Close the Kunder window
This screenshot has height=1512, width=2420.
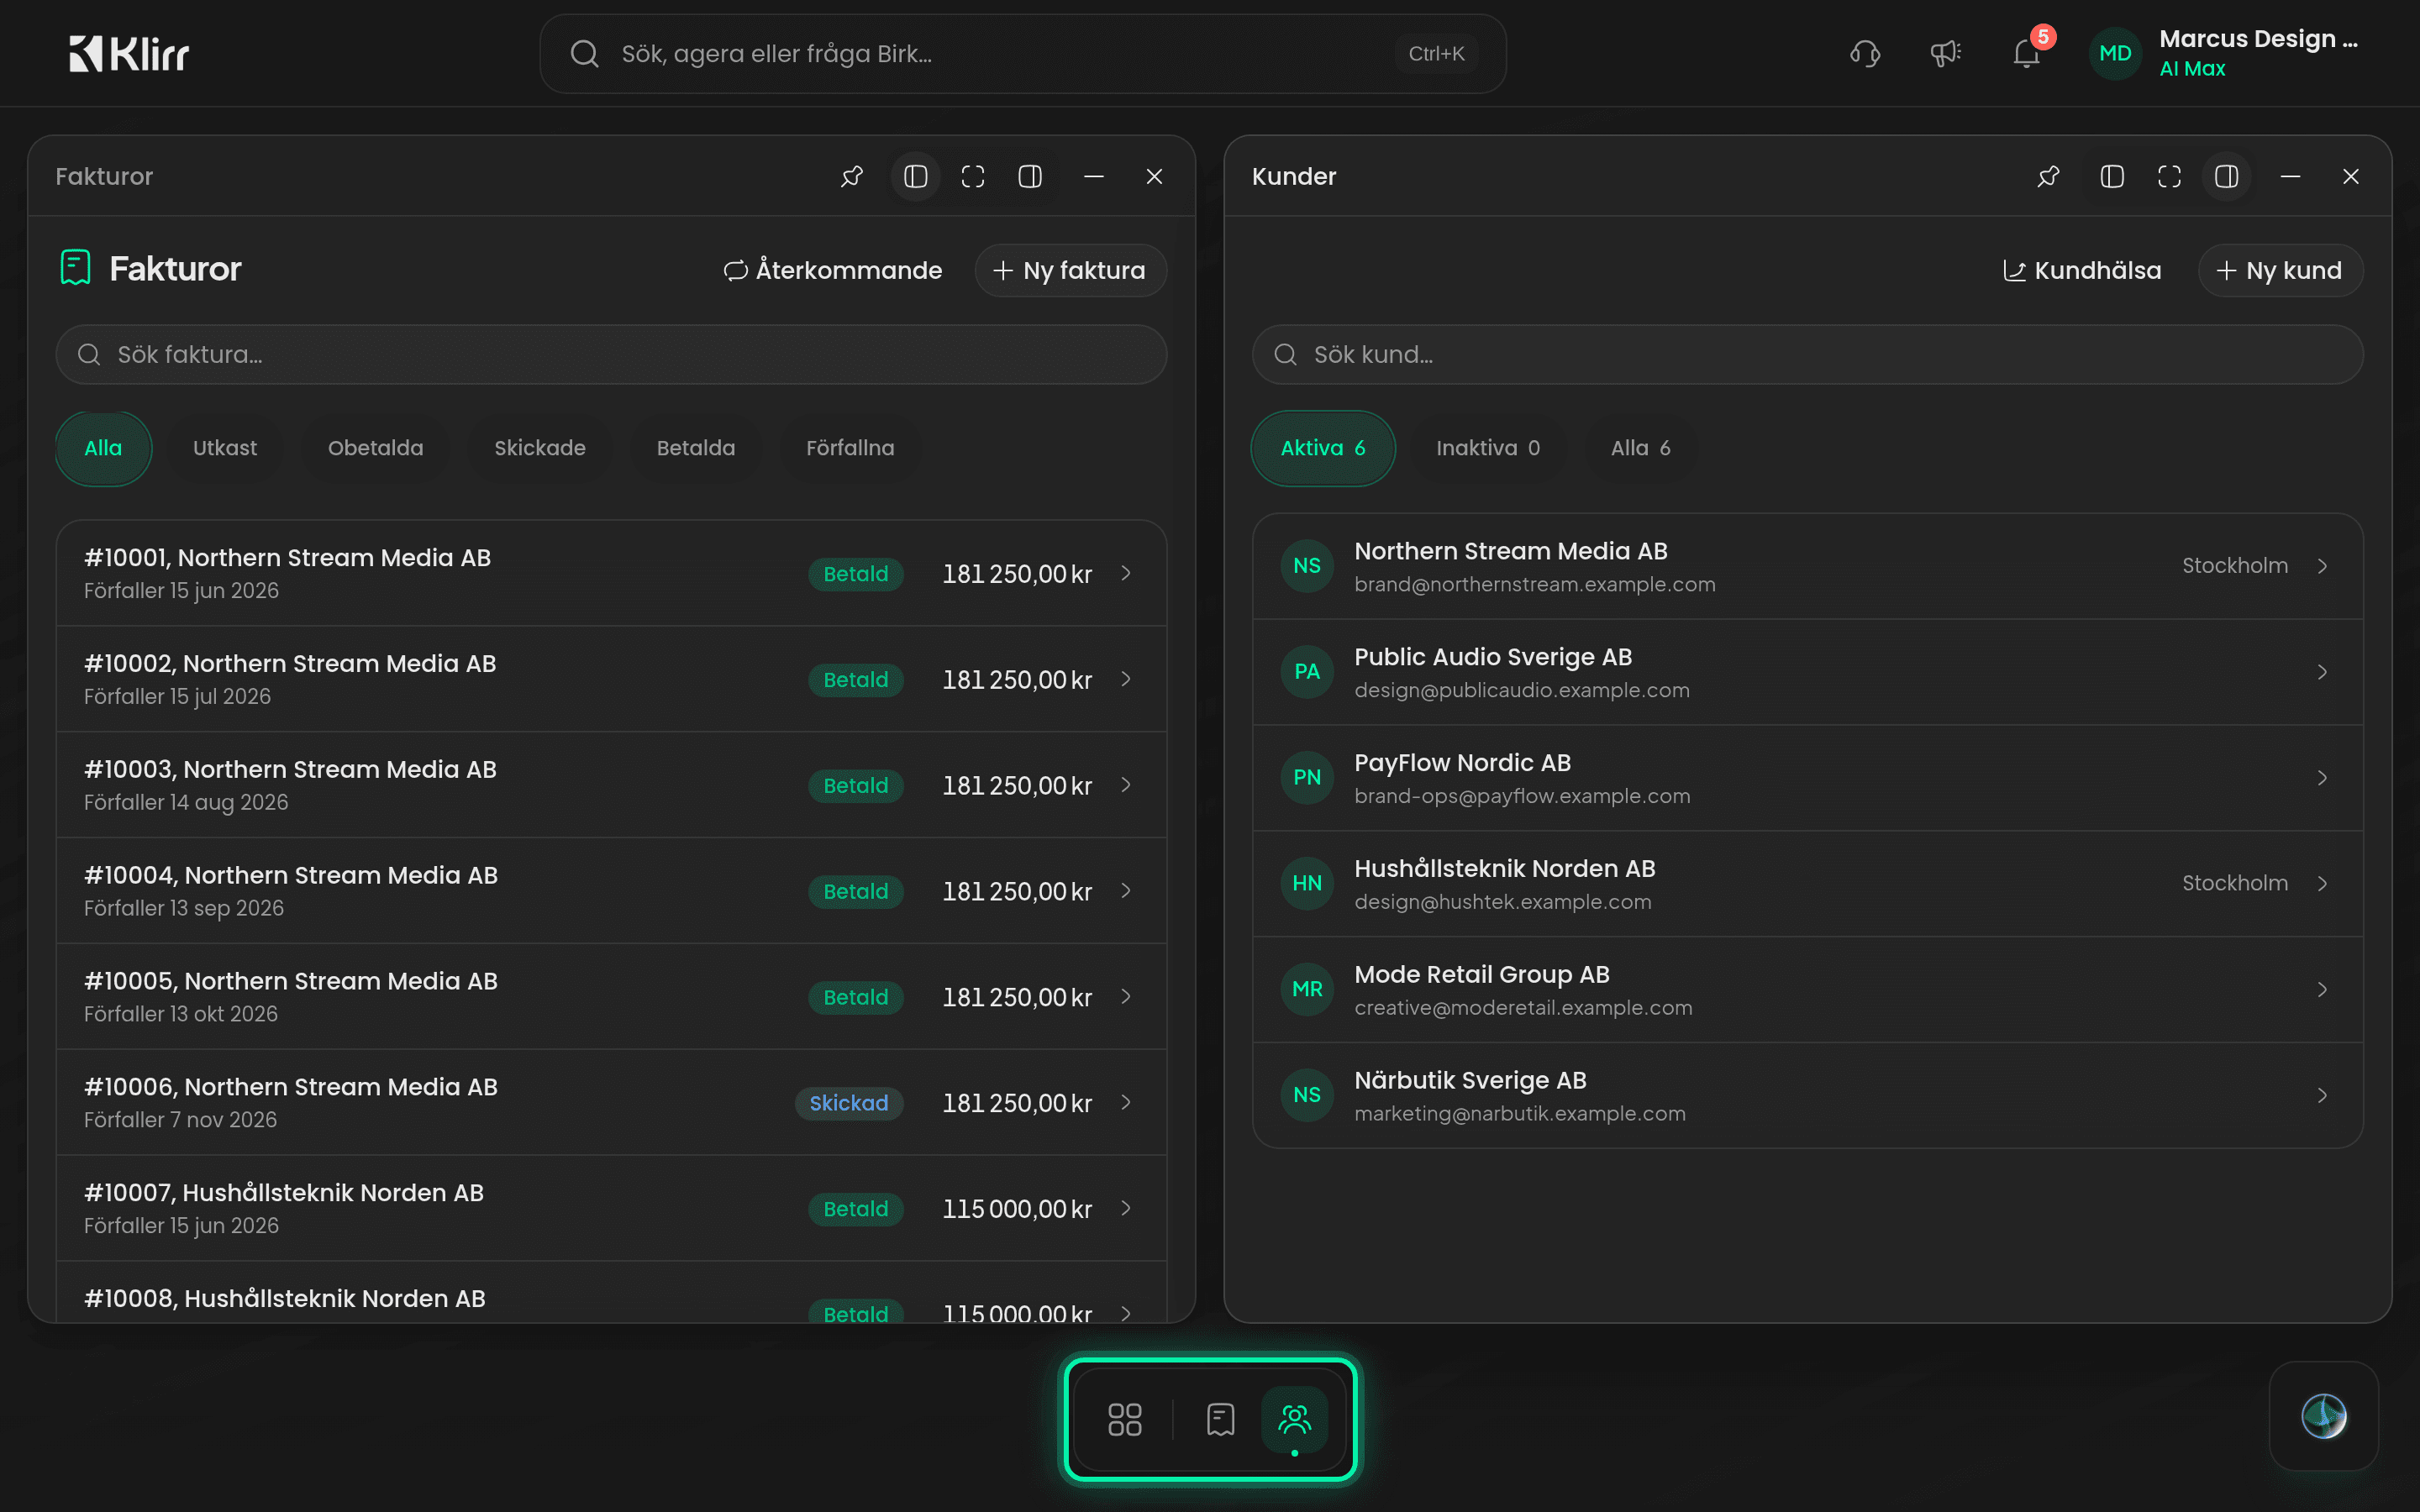(2351, 176)
